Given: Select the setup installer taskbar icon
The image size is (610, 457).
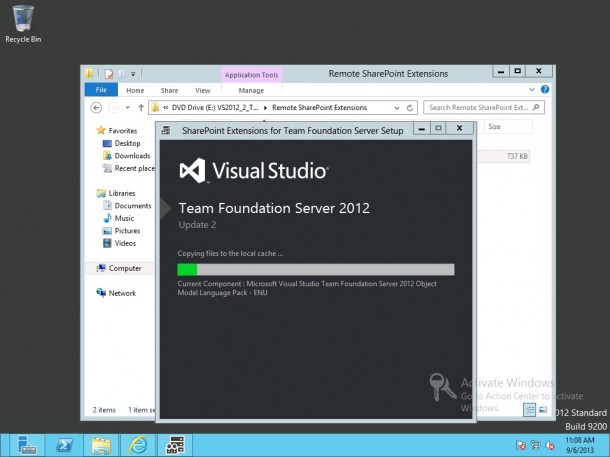Looking at the screenshot, I should pos(175,445).
